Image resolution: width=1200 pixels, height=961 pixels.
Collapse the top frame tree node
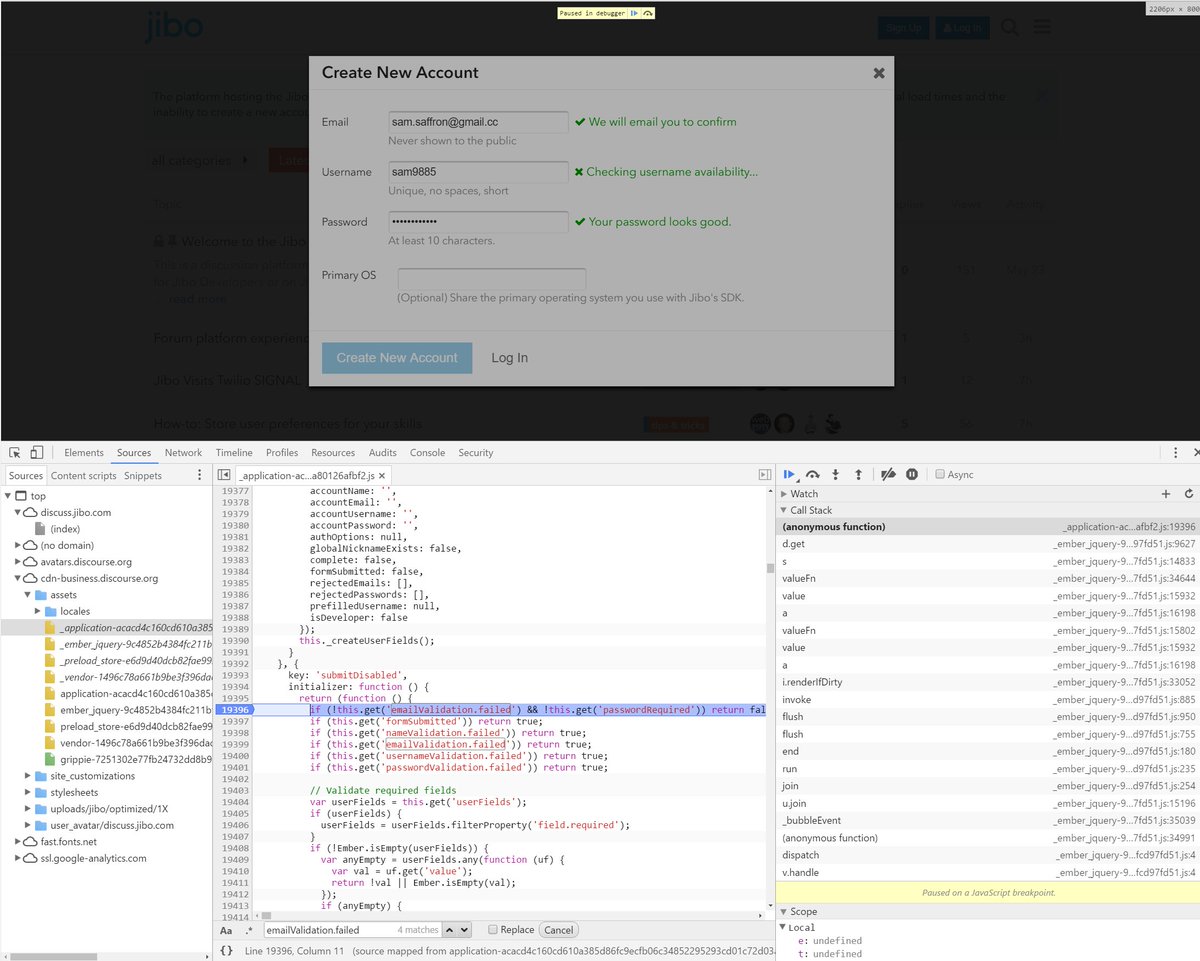click(x=9, y=496)
